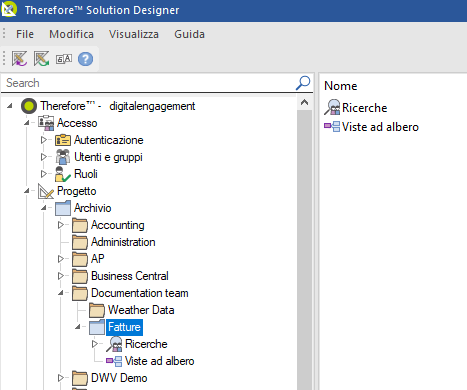Click the first design toolbar icon with purple arrow
Image resolution: width=467 pixels, height=390 pixels.
[19, 59]
